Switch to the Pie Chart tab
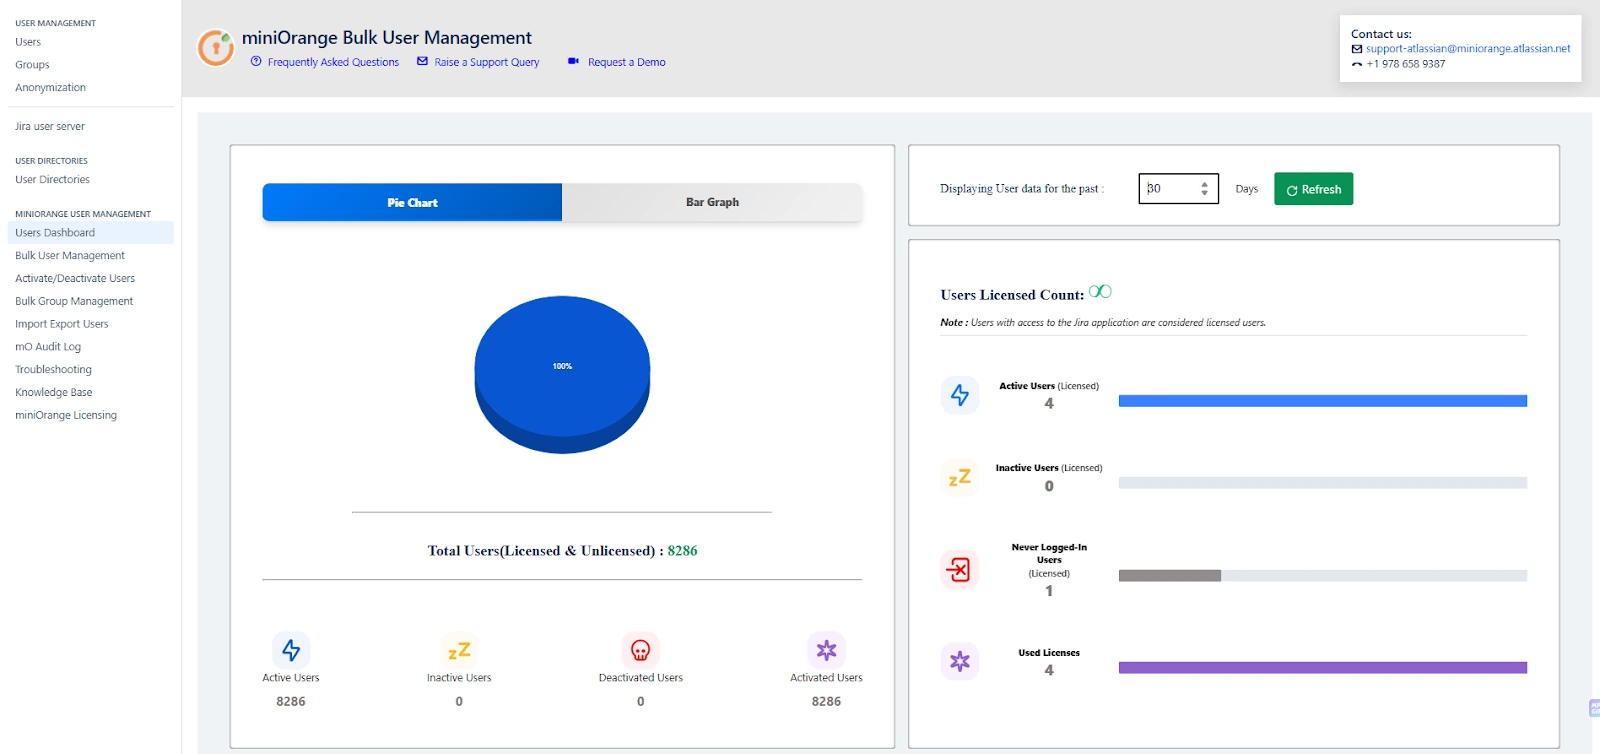 tap(412, 202)
